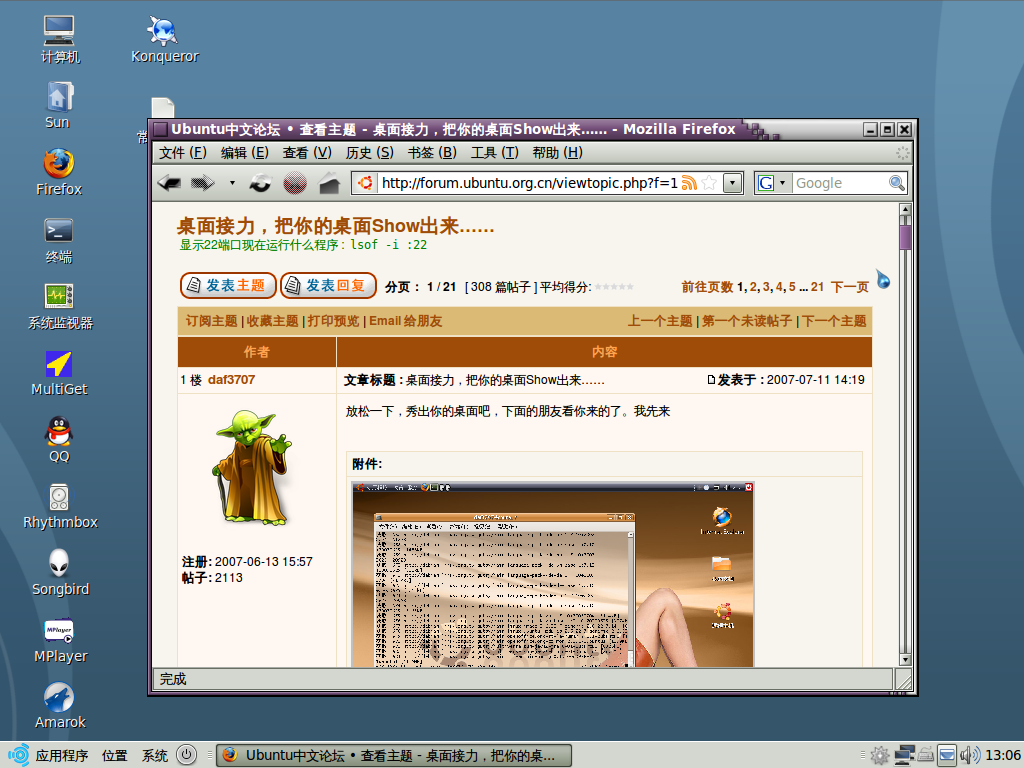This screenshot has height=768, width=1024.
Task: Open the 工具 (T) menu
Action: (495, 153)
